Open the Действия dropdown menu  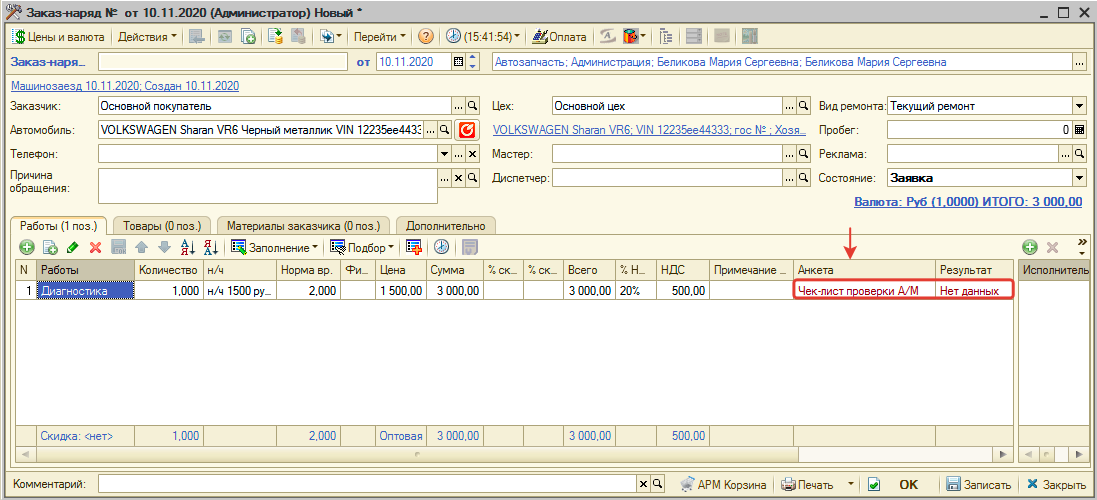click(x=147, y=37)
